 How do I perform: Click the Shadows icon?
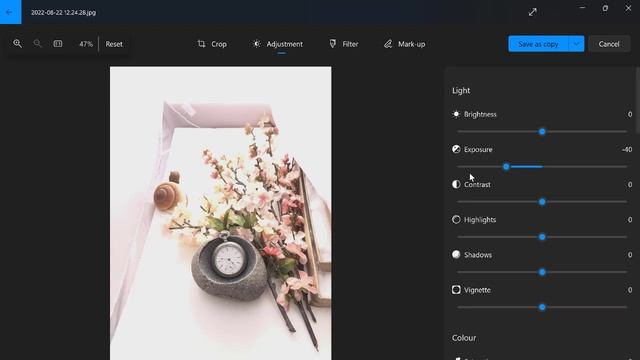point(456,255)
